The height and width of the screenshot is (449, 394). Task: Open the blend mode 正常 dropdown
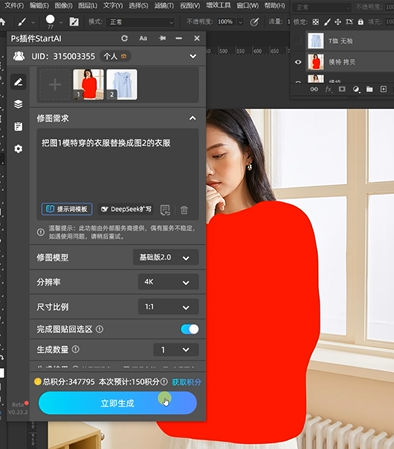point(141,22)
